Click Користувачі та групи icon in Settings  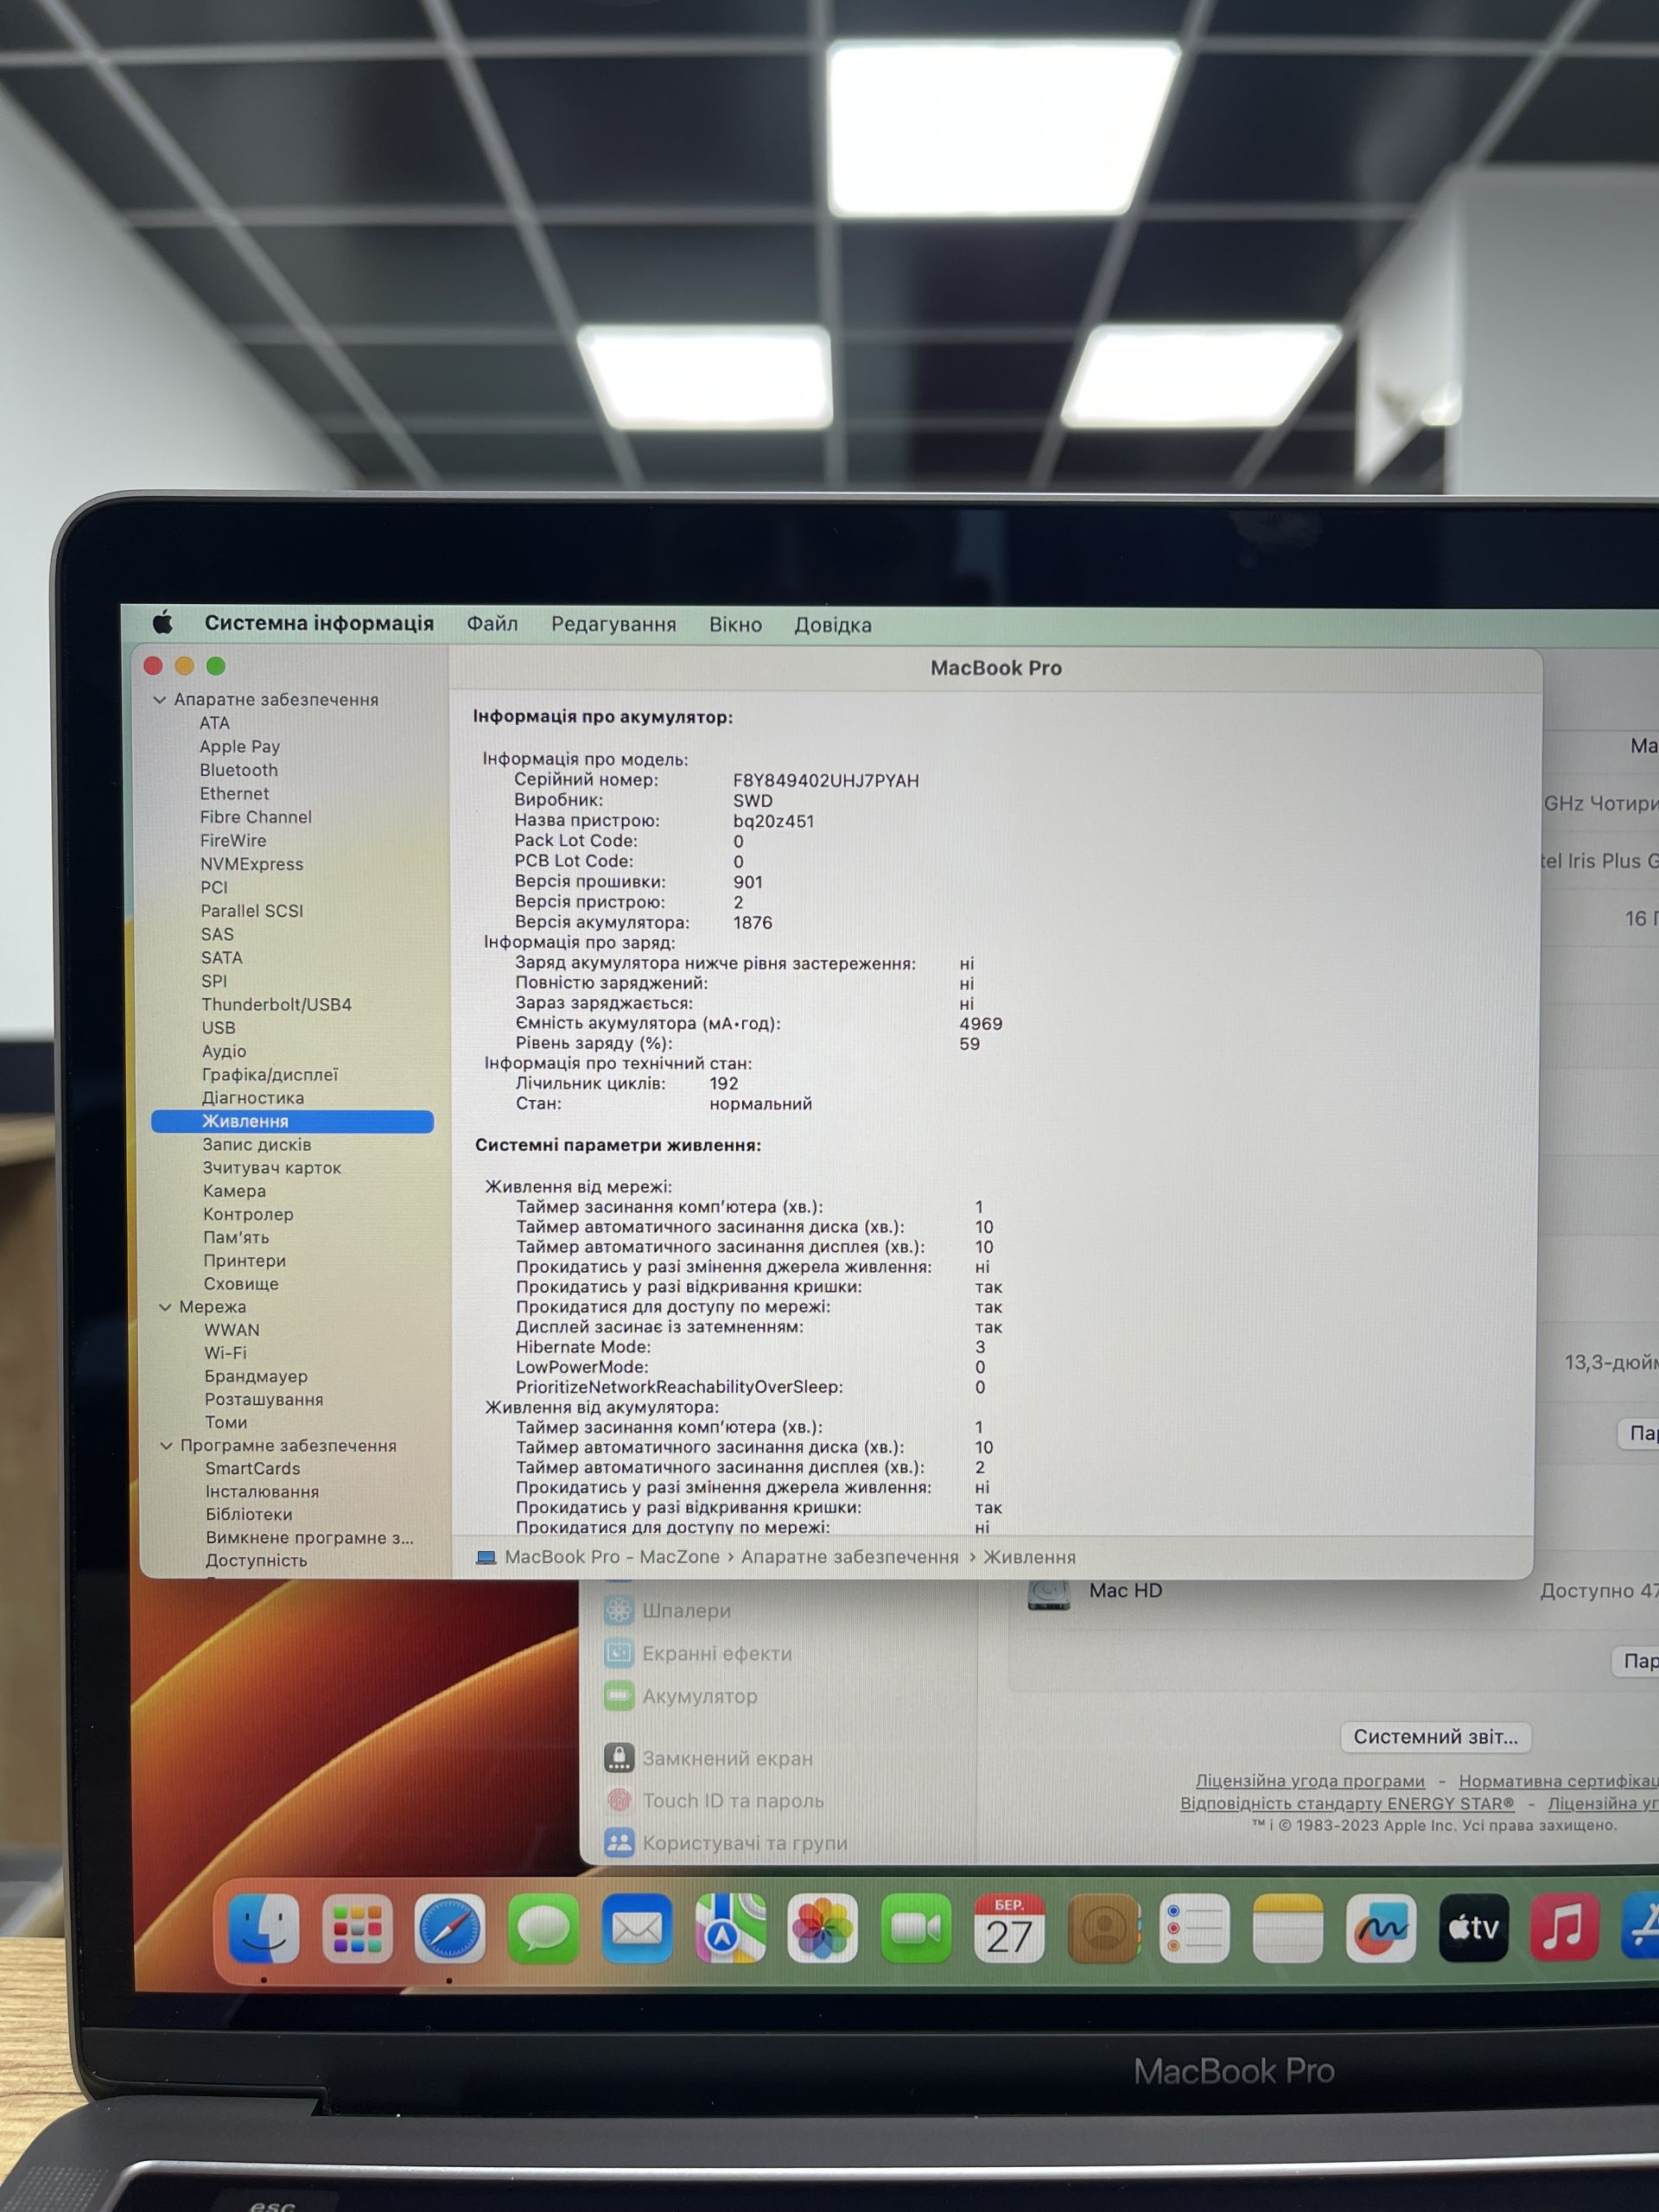coord(619,1842)
